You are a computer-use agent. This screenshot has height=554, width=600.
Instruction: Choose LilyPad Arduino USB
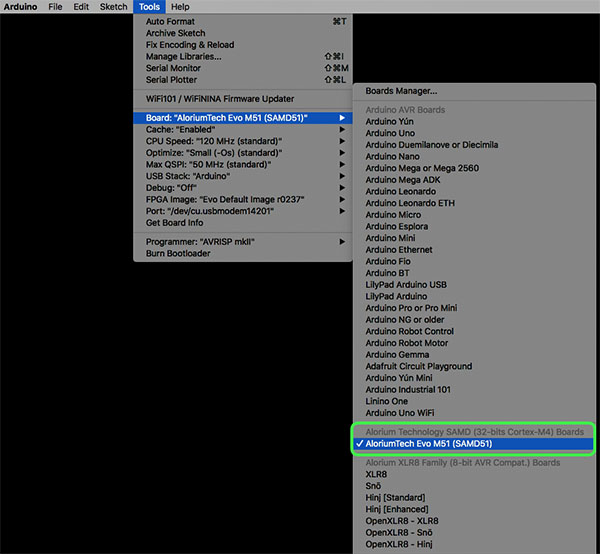pyautogui.click(x=474, y=285)
